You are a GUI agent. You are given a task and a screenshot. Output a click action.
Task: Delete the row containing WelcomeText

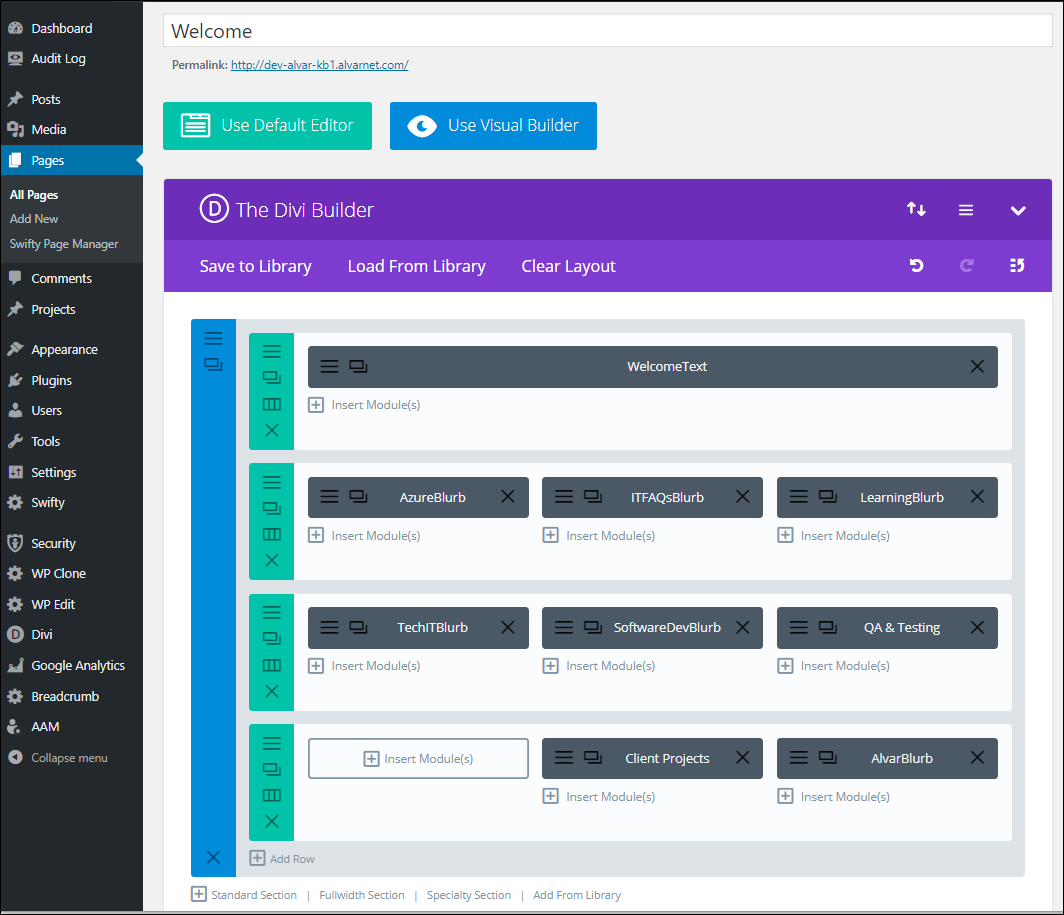pyautogui.click(x=271, y=430)
